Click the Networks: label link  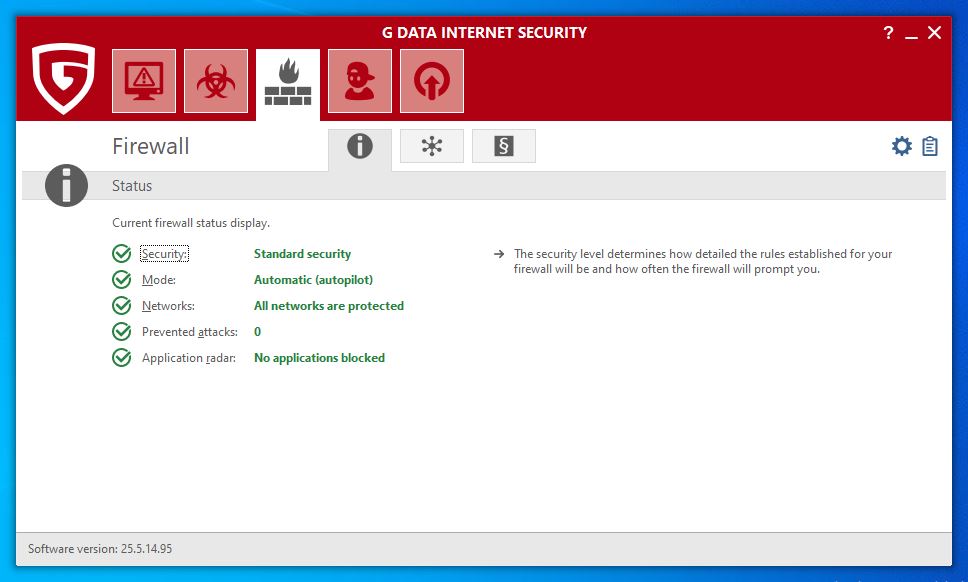click(168, 306)
